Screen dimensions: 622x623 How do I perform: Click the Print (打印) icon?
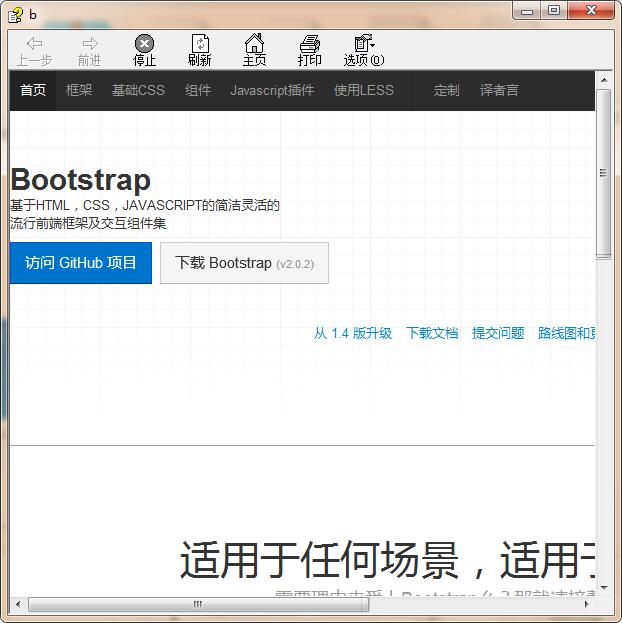click(x=310, y=51)
